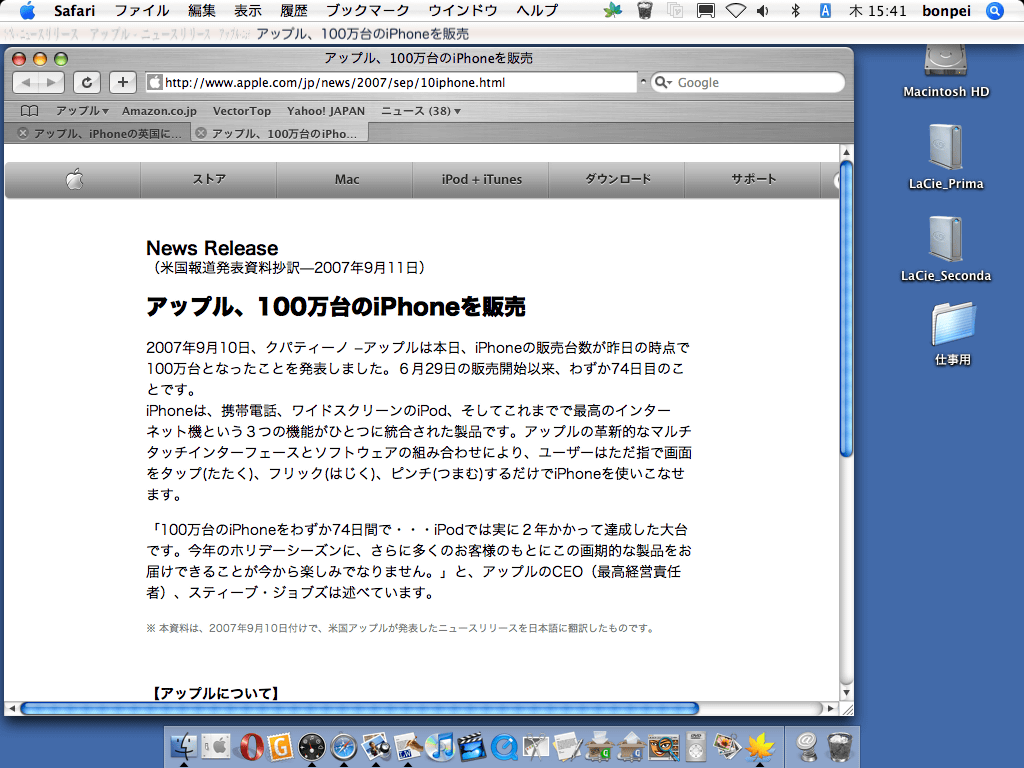Open the 編集 menu
The height and width of the screenshot is (768, 1024).
202,10
